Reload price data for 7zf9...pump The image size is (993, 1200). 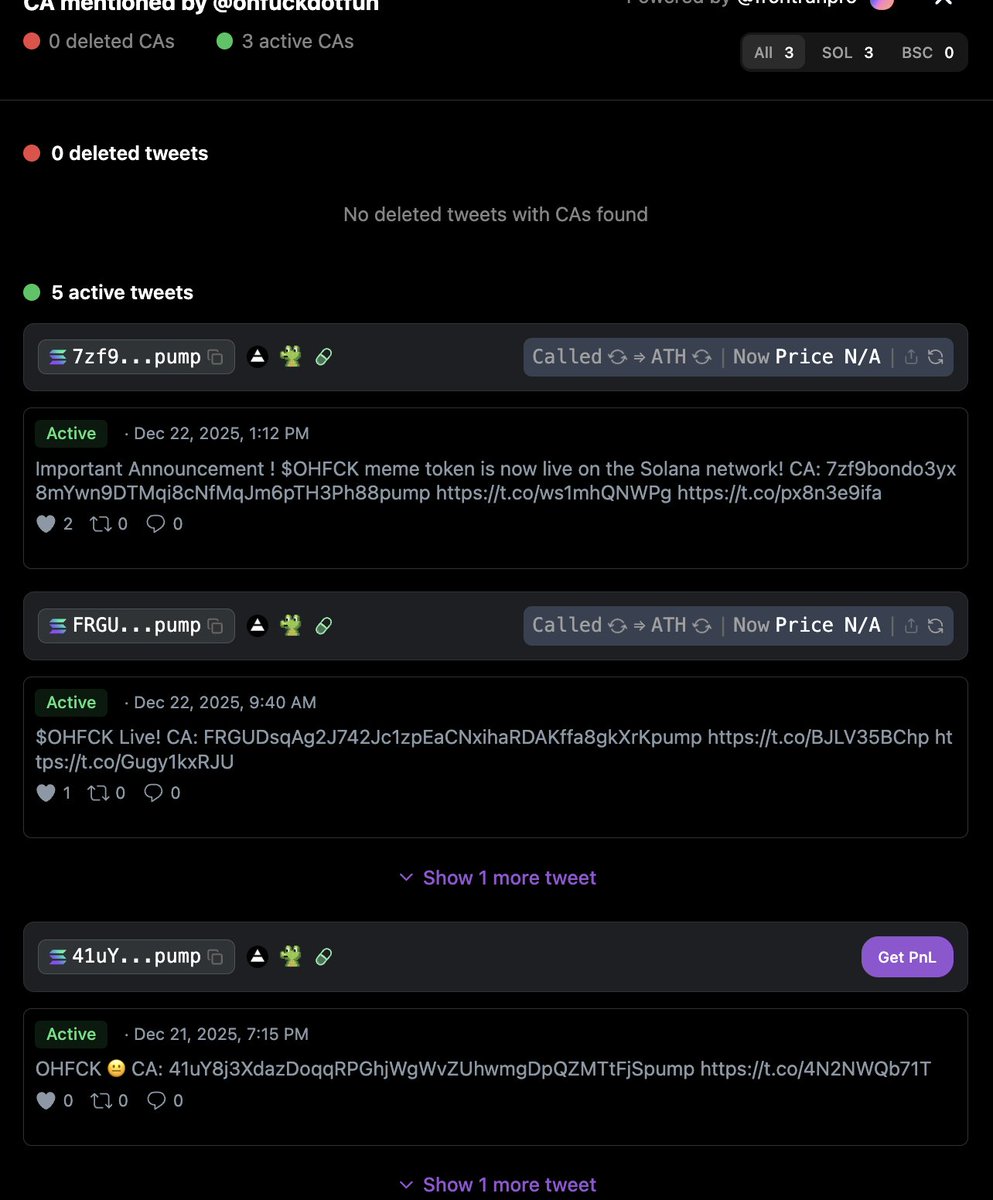click(x=935, y=357)
